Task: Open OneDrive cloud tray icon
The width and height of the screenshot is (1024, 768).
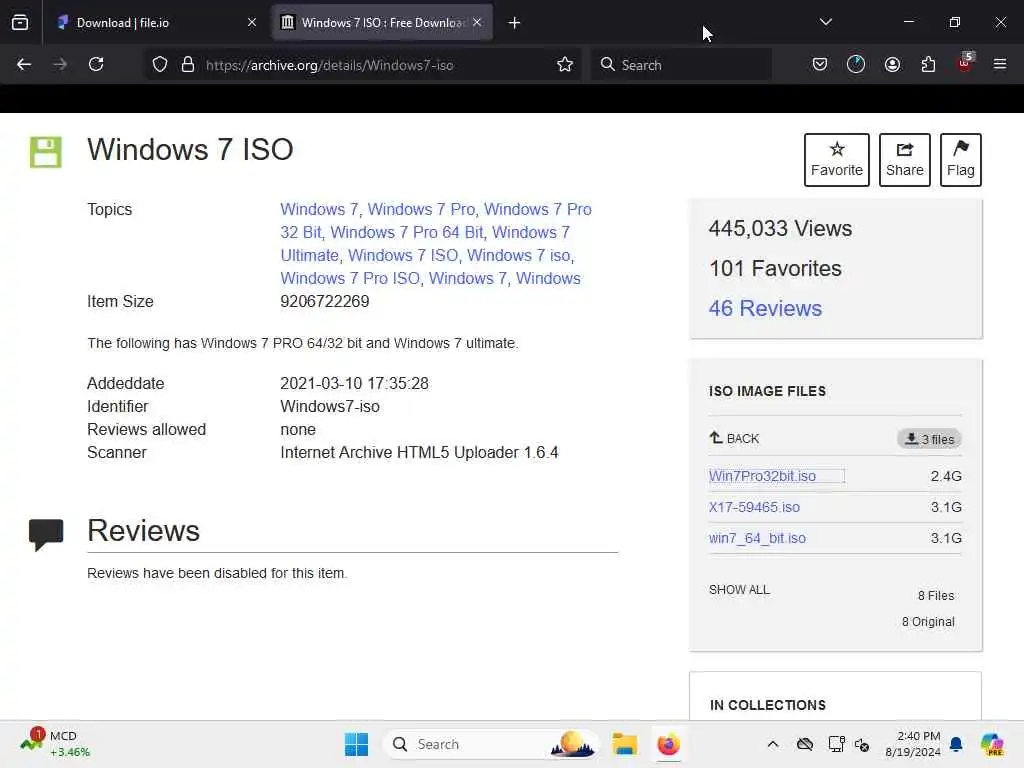Action: click(805, 744)
